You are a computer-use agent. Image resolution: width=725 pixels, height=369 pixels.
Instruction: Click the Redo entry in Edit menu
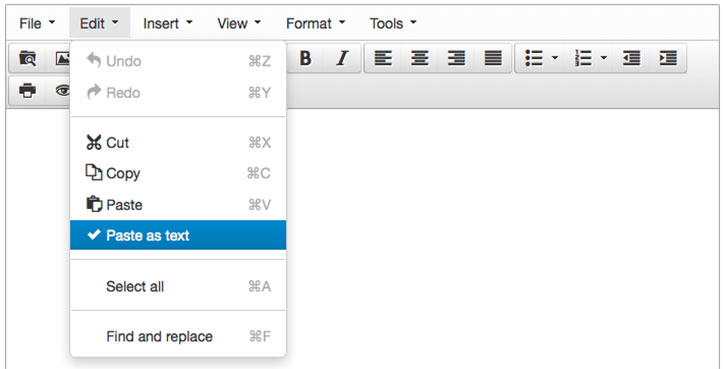point(178,92)
